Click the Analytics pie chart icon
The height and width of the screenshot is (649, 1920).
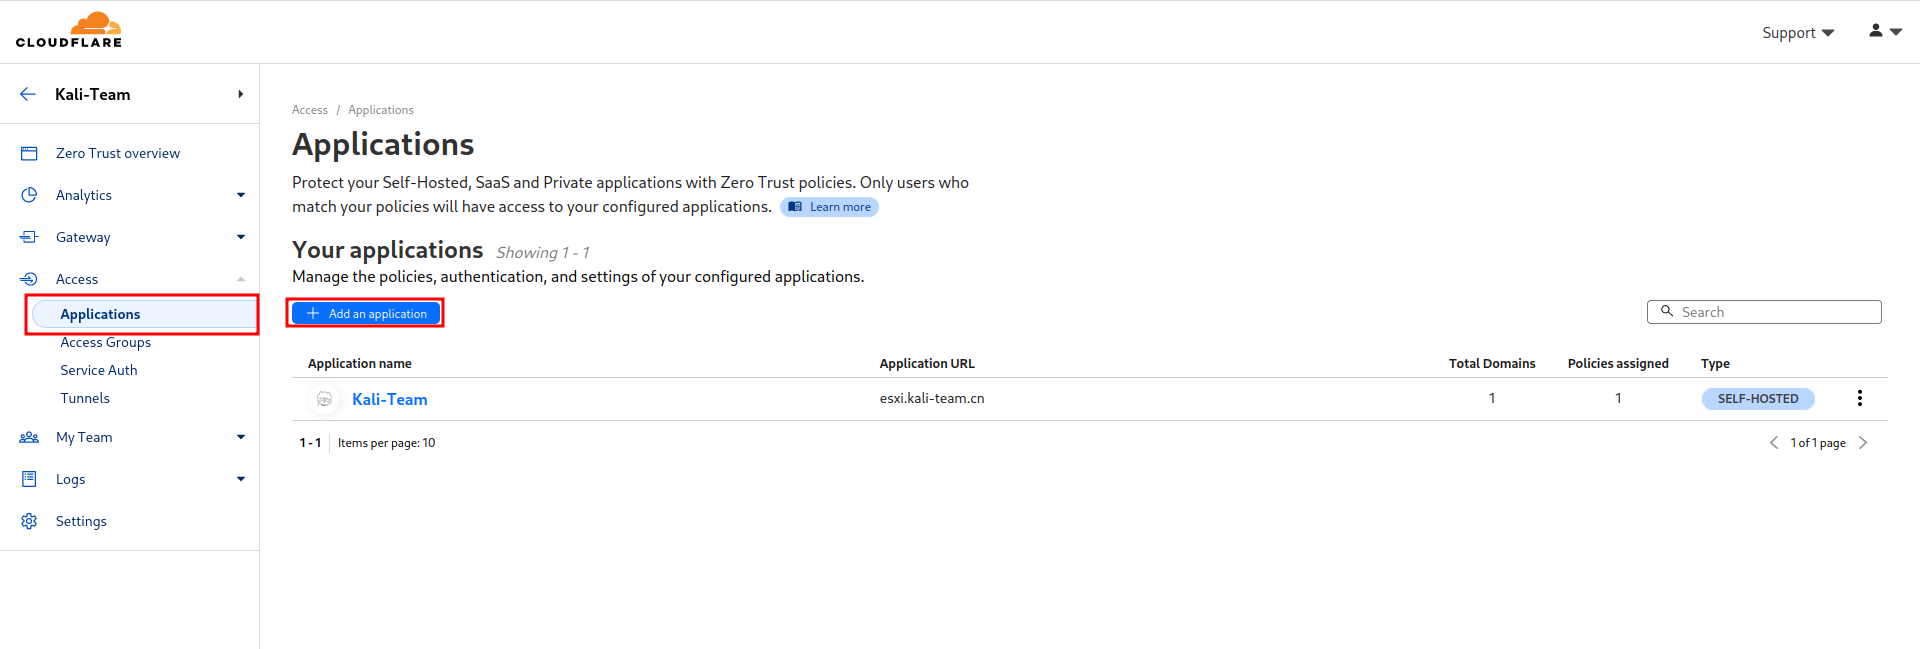click(x=29, y=195)
